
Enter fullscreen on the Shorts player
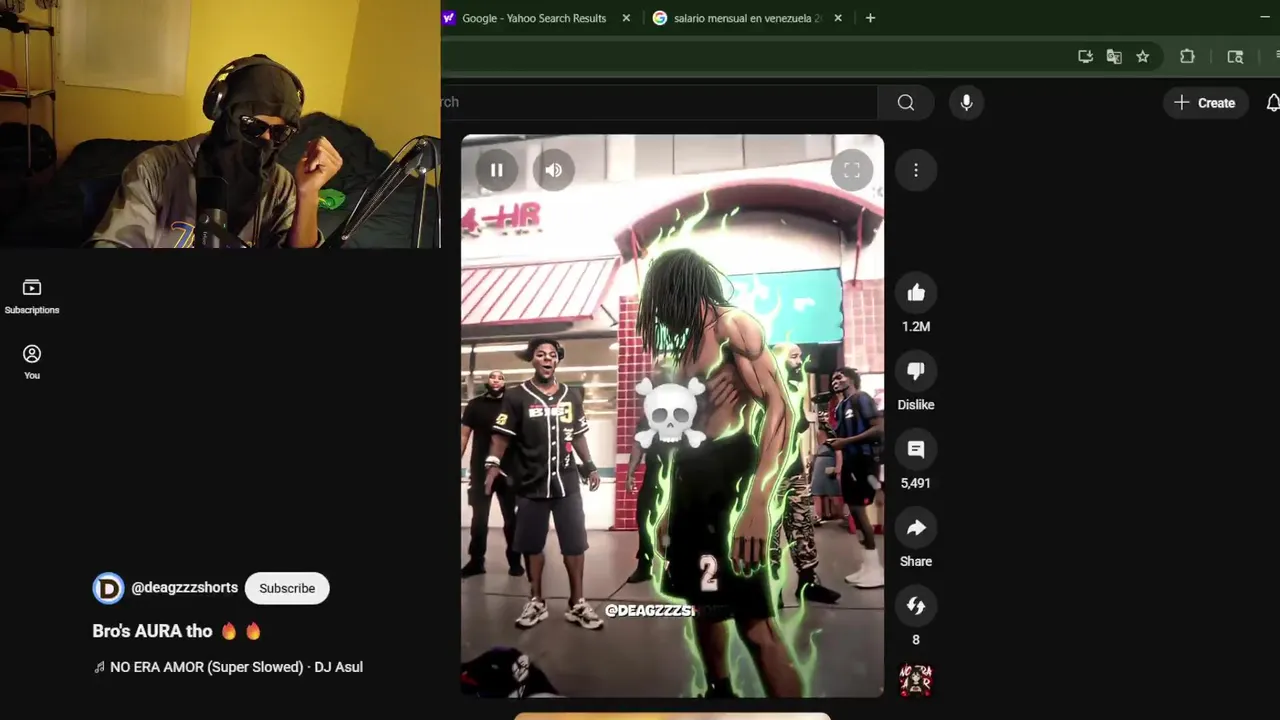tap(852, 170)
